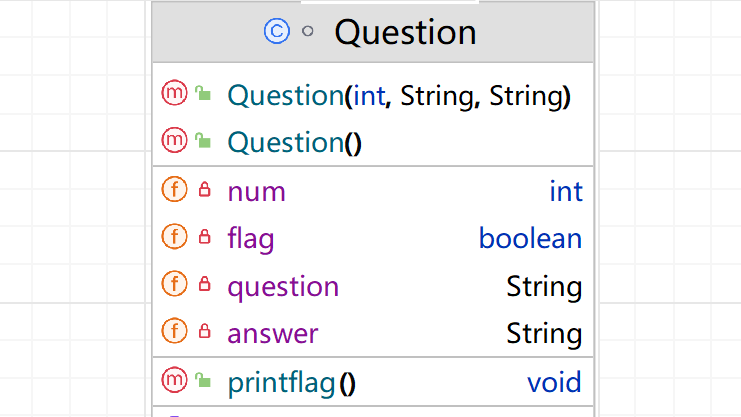
Task: Click the public lock icon beside printflag()
Action: click(x=204, y=380)
